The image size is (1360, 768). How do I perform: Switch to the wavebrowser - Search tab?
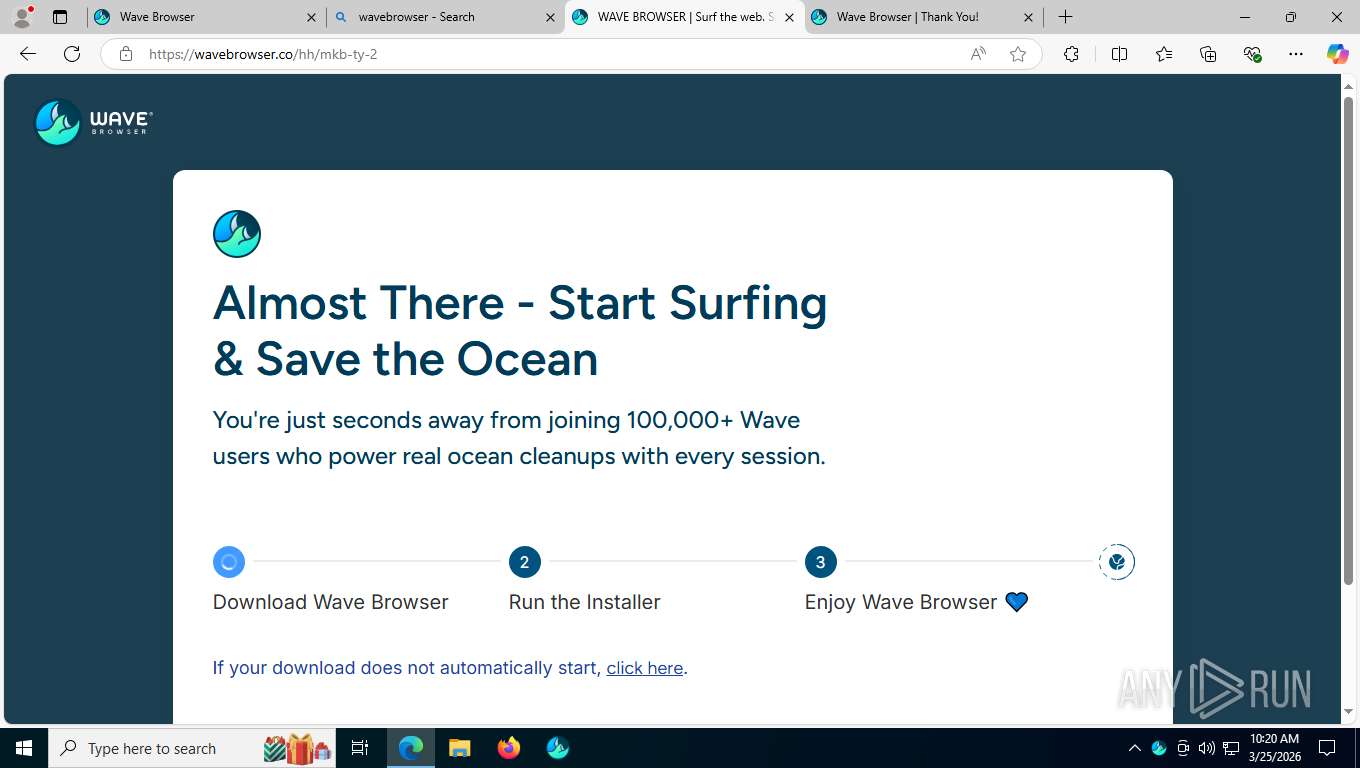click(445, 17)
